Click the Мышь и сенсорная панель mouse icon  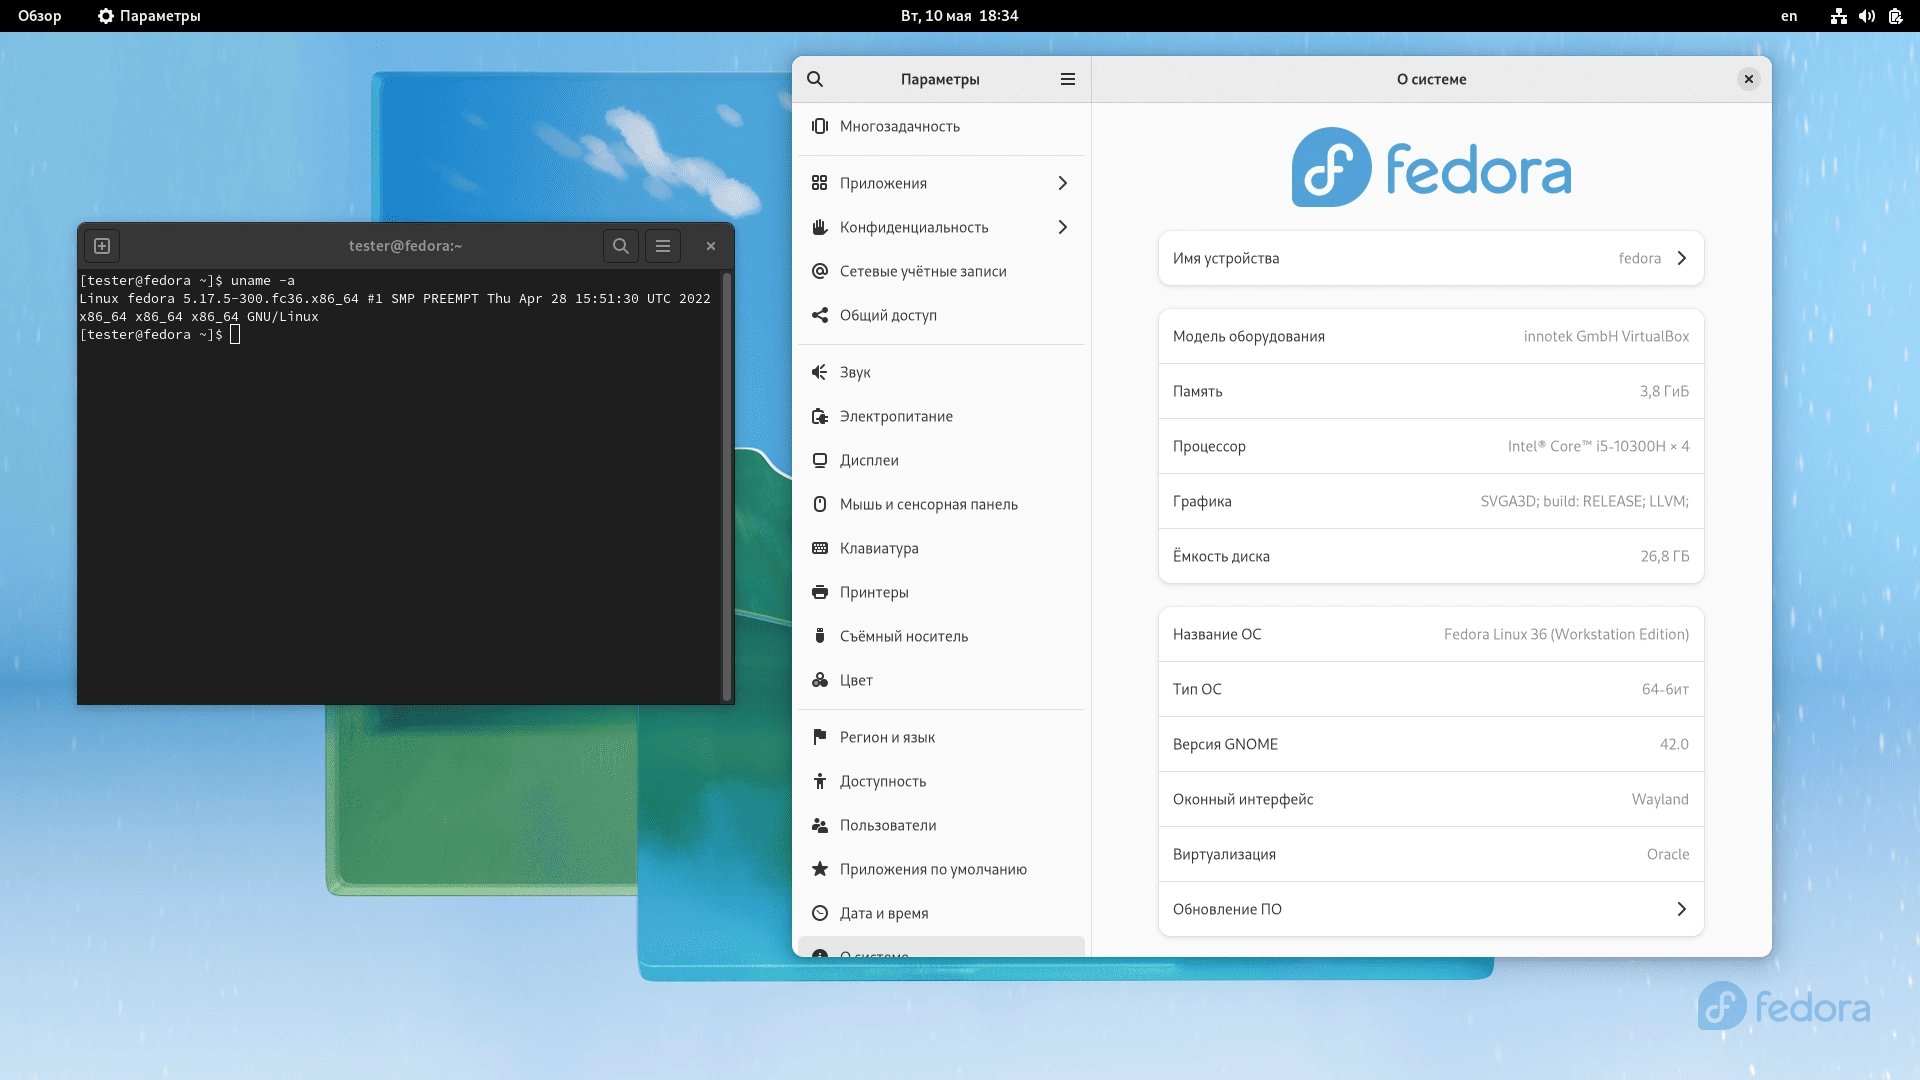(x=820, y=504)
